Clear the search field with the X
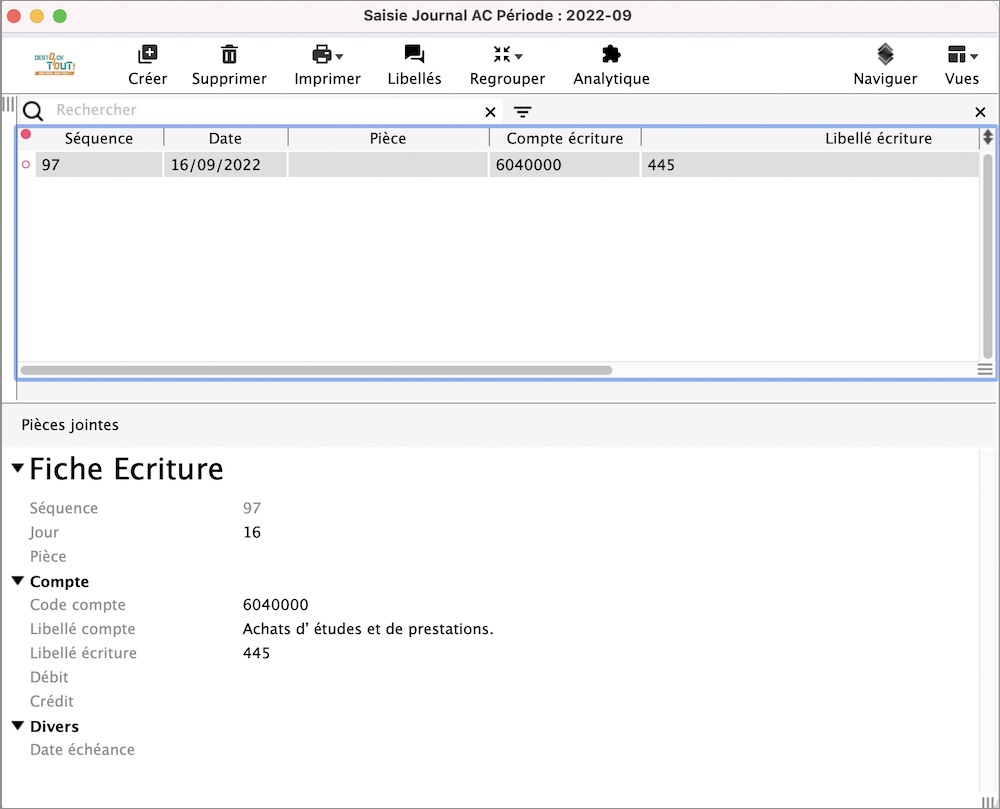The height and width of the screenshot is (809, 1000). pyautogui.click(x=490, y=112)
